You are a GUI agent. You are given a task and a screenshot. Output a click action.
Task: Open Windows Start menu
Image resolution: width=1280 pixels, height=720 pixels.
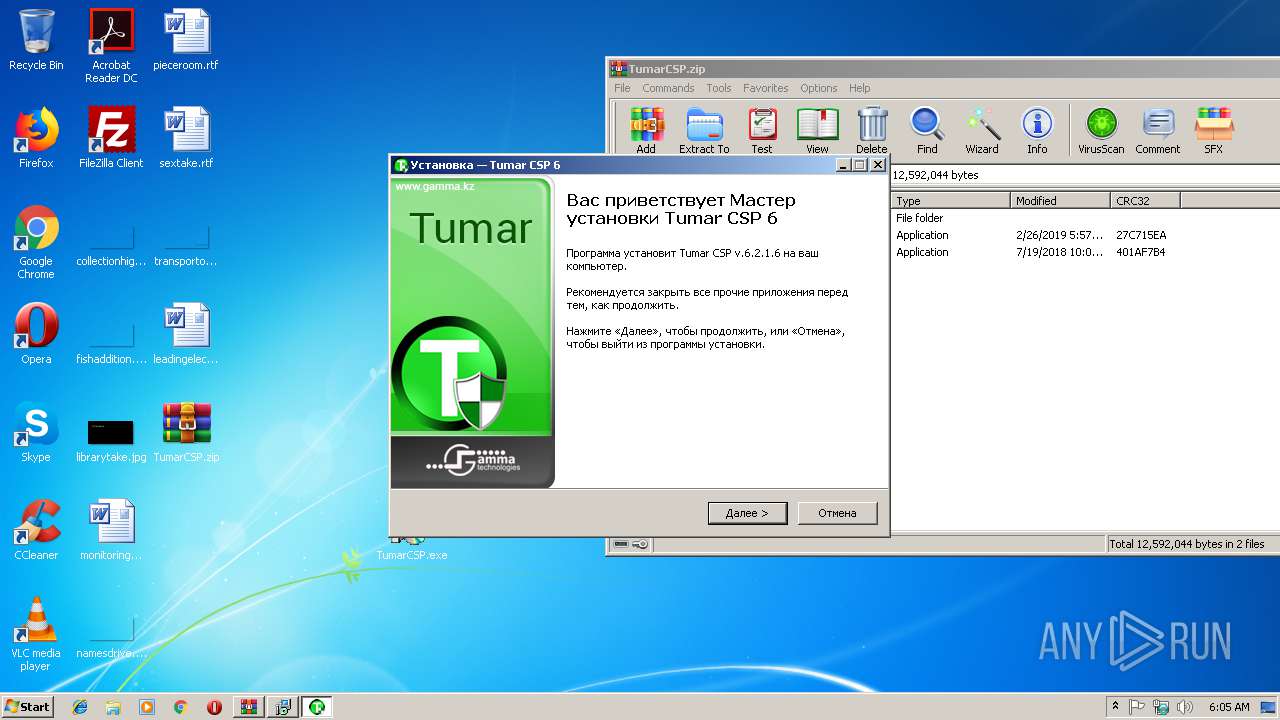(28, 706)
